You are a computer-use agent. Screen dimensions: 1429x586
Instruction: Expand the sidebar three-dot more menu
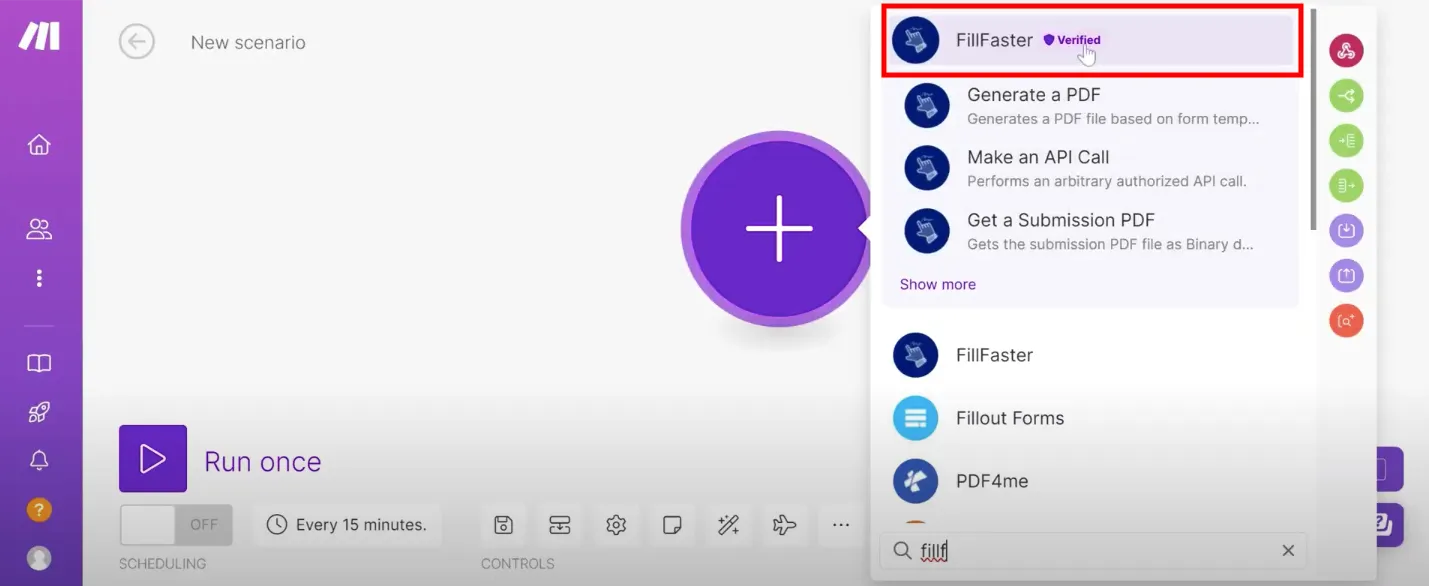[39, 278]
